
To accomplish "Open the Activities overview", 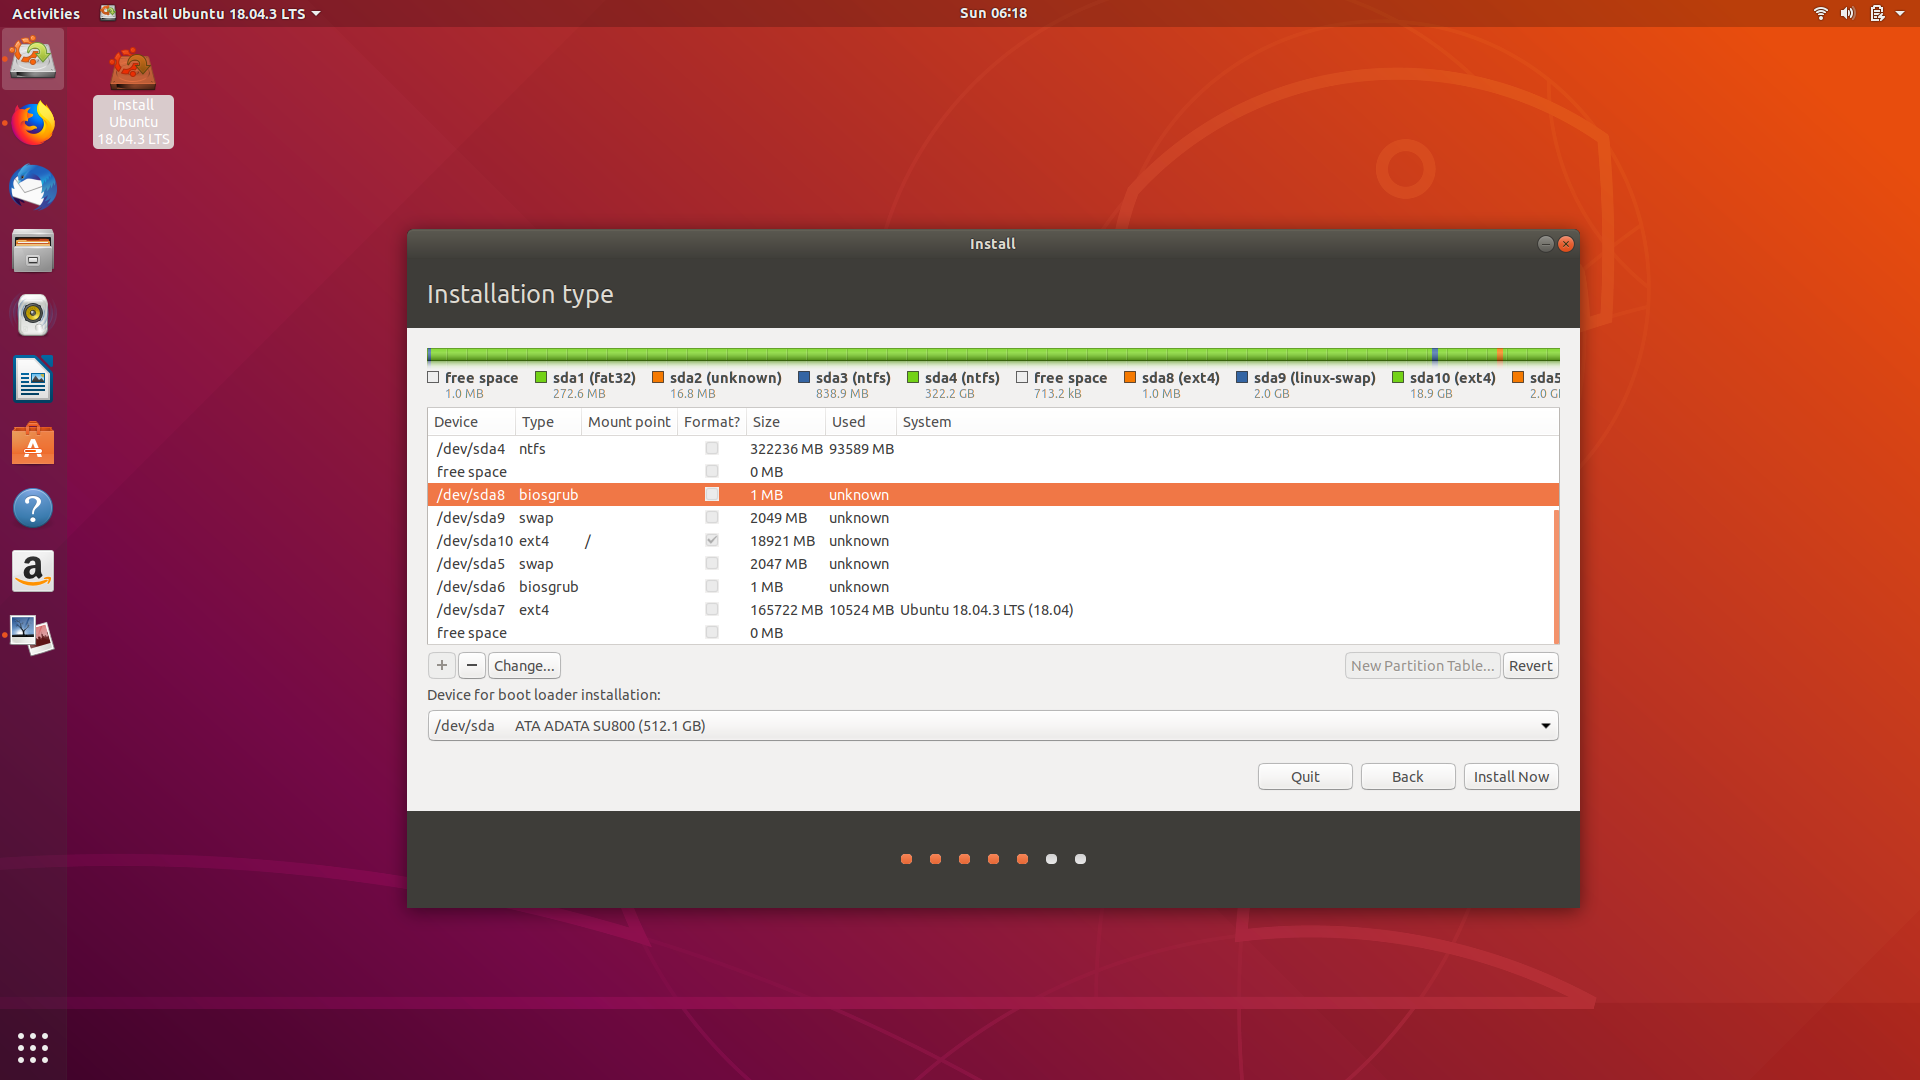I will click(x=46, y=13).
